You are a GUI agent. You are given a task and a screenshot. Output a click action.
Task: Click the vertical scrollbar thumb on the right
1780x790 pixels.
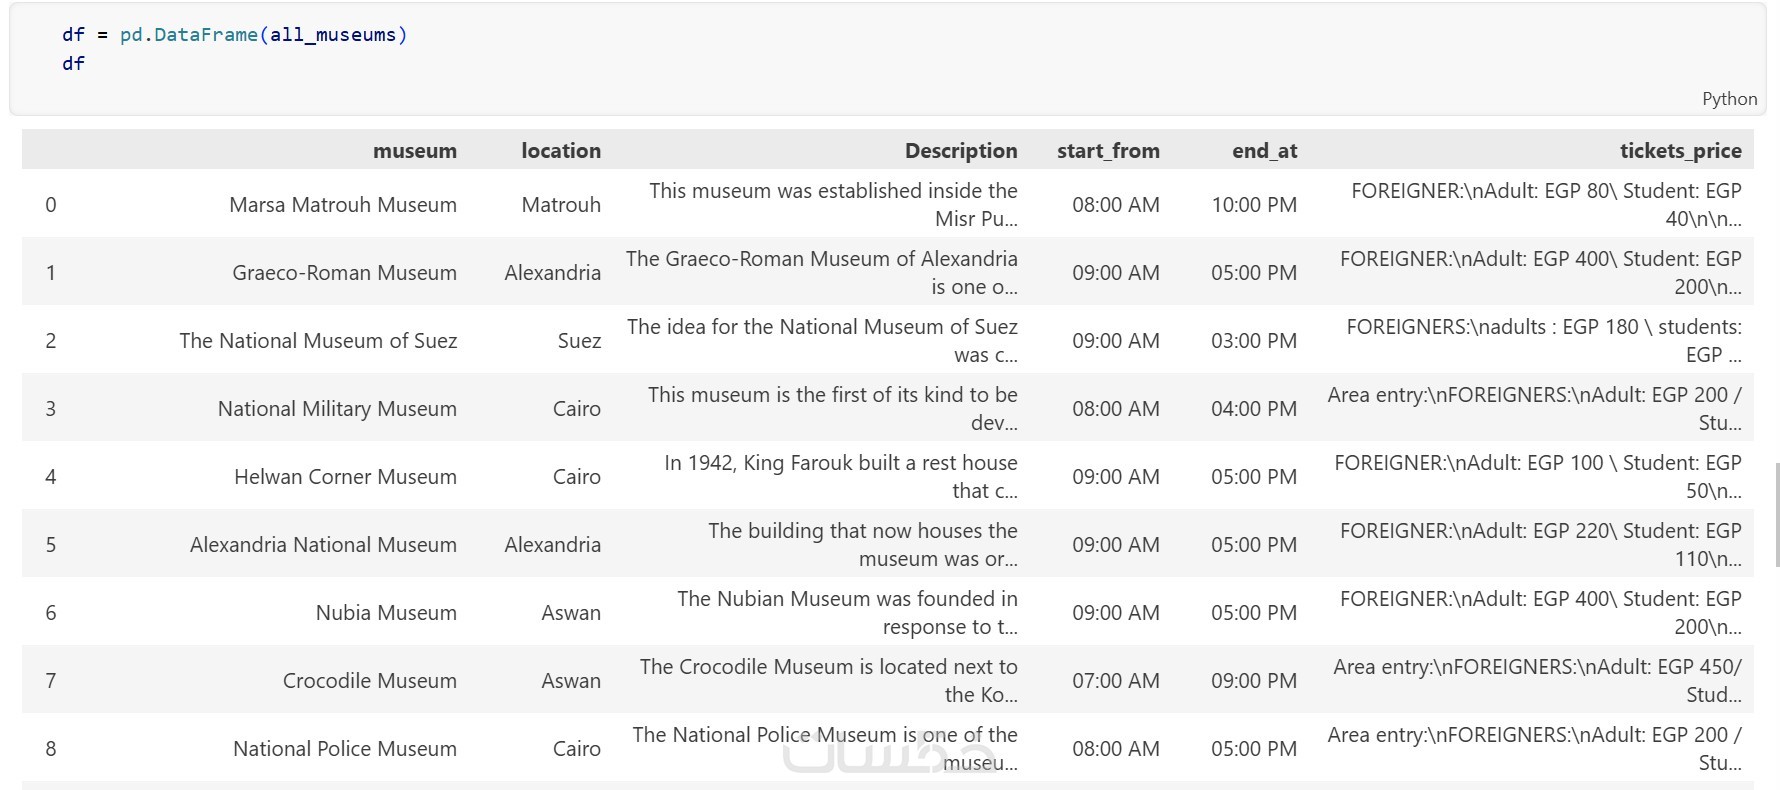tap(1776, 515)
